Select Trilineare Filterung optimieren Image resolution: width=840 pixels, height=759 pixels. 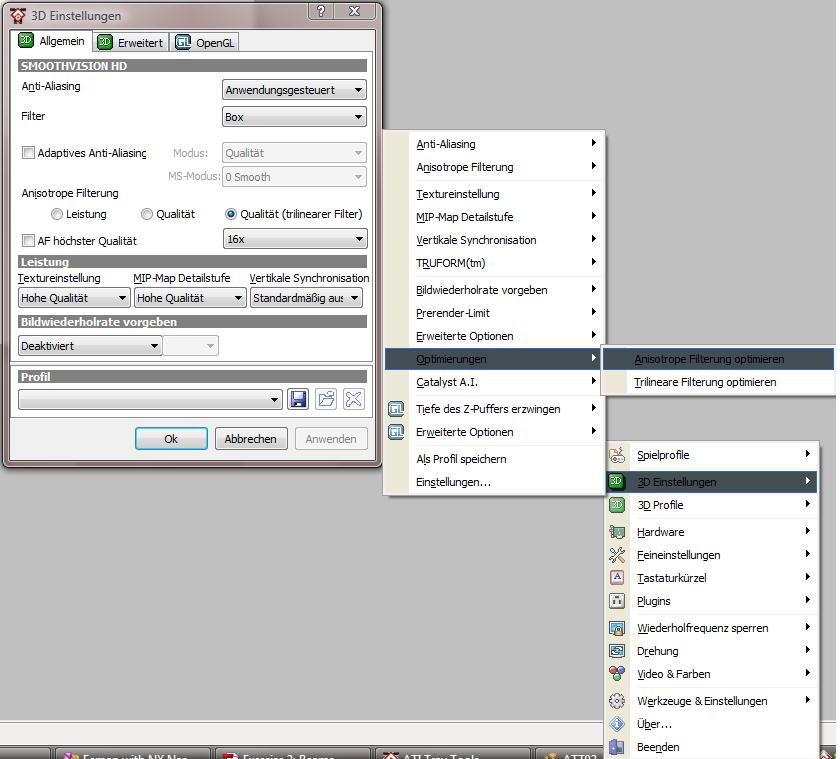(x=718, y=382)
